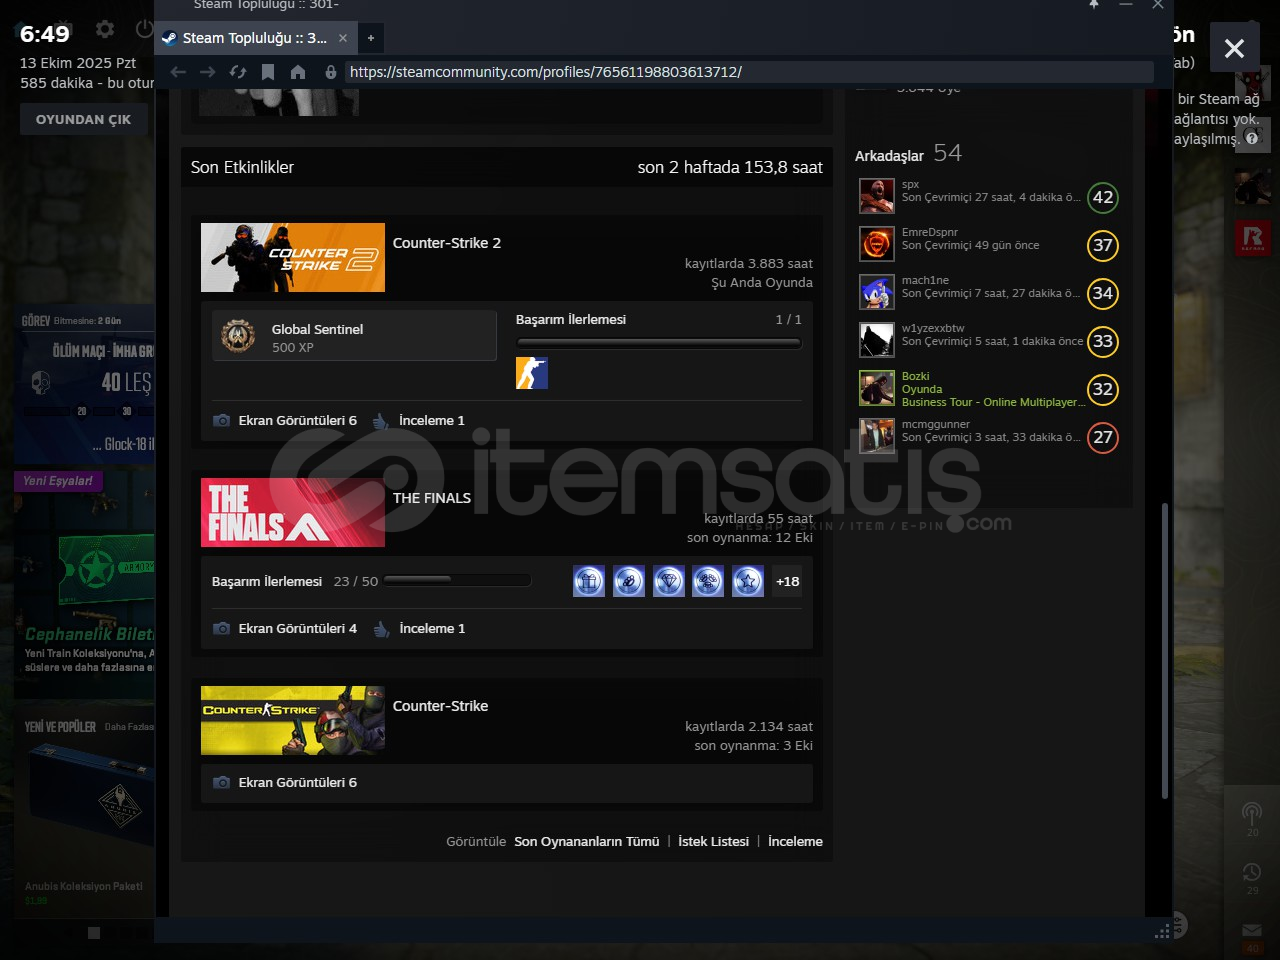Bookmark the current profile page
This screenshot has height=960, width=1280.
click(x=268, y=72)
